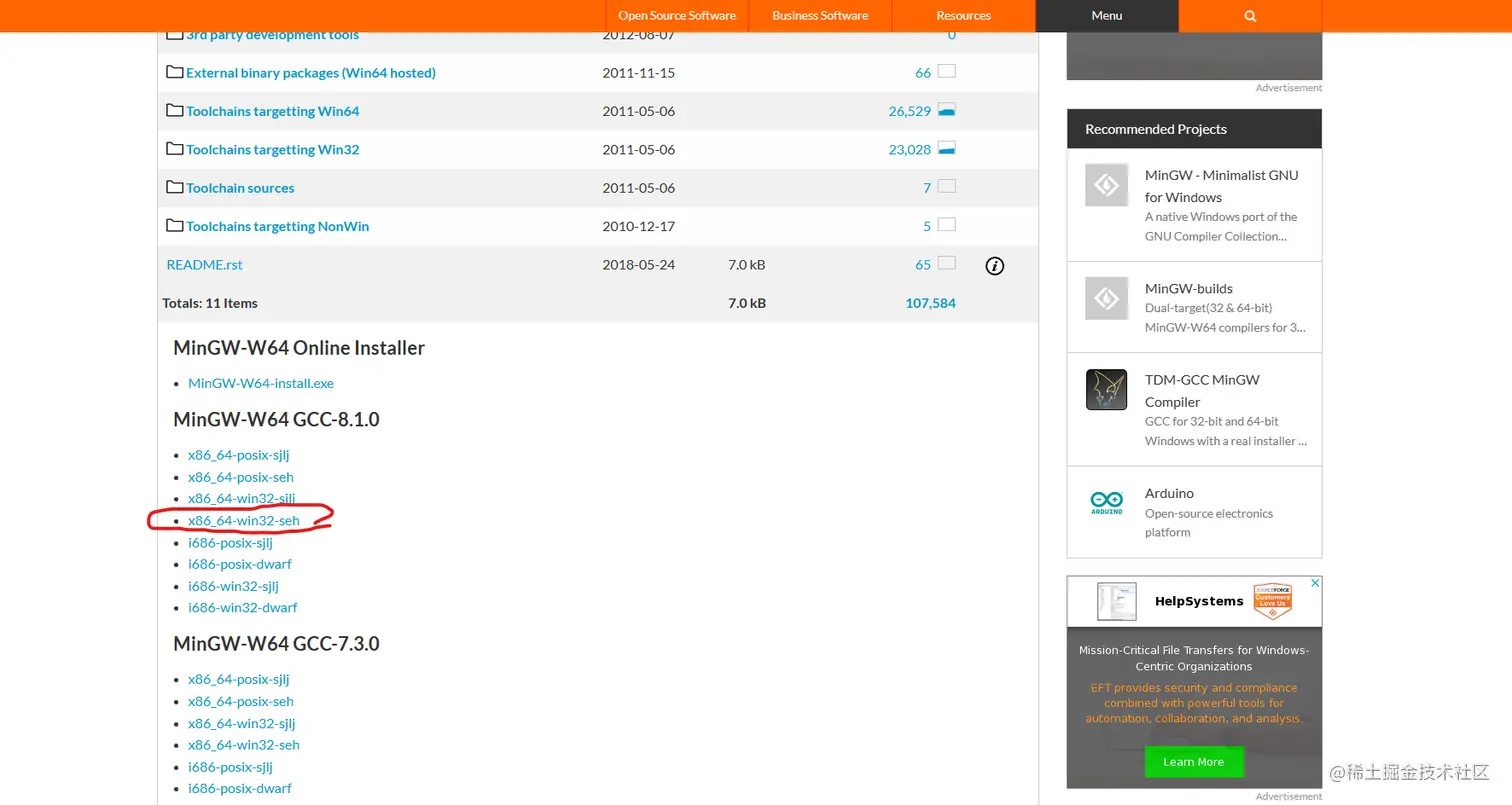Click the Toolchain sources stats chart icon
1512x805 pixels.
click(946, 187)
